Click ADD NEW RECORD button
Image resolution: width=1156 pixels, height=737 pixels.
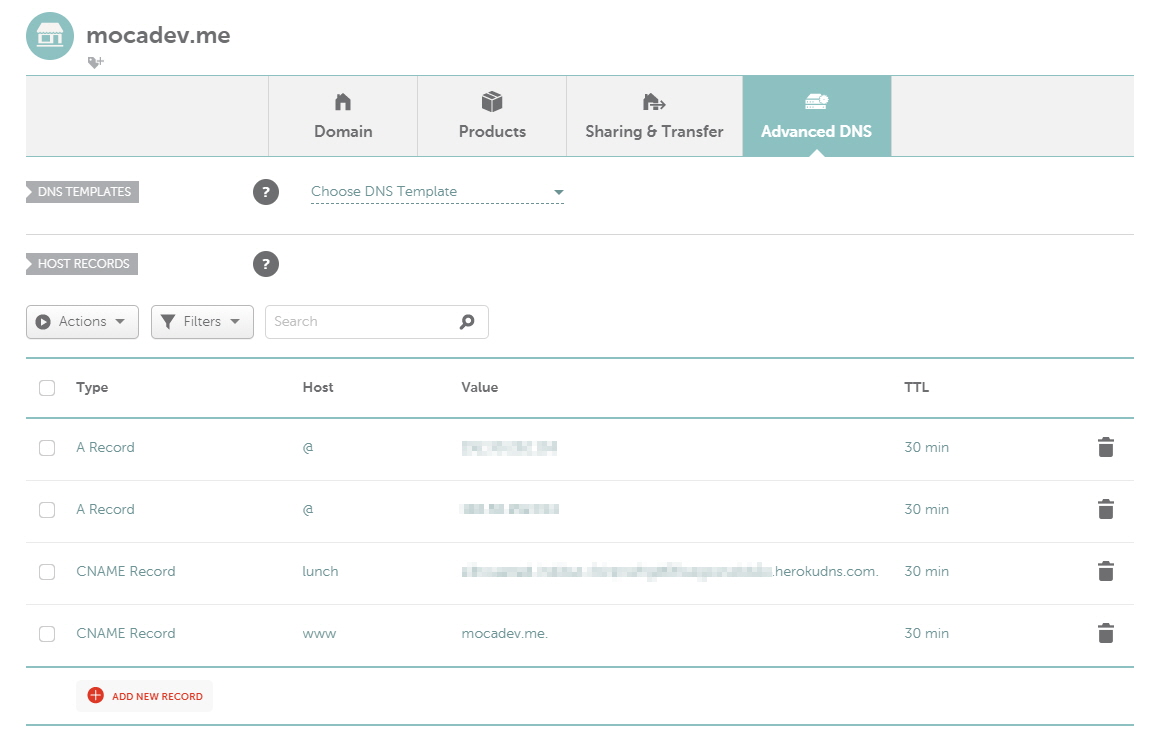(144, 696)
